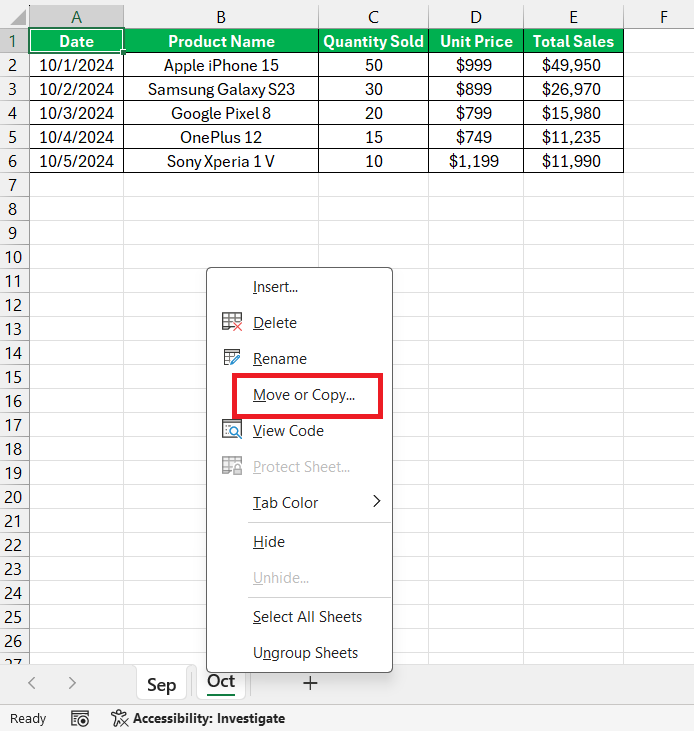This screenshot has width=694, height=731.
Task: Click the date cell 10/1/2024
Action: (x=76, y=65)
